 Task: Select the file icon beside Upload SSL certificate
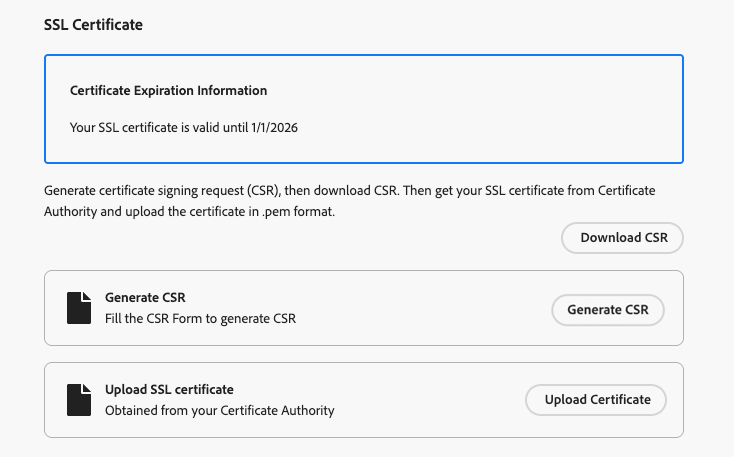coord(79,400)
